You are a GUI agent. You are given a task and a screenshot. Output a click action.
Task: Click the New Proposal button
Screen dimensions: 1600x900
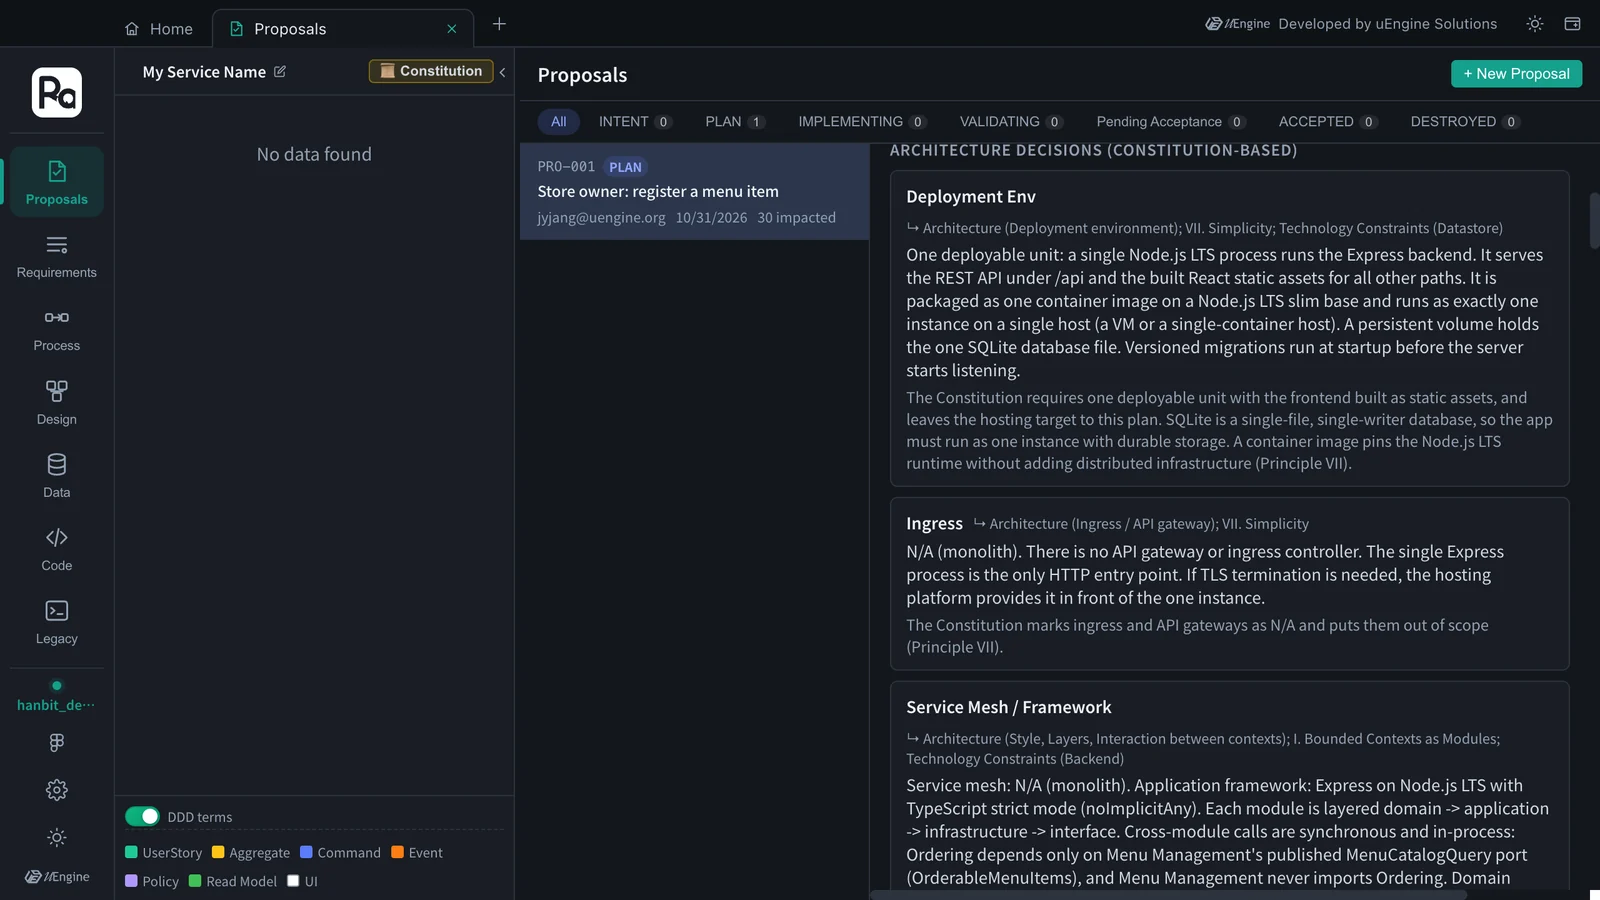point(1516,73)
